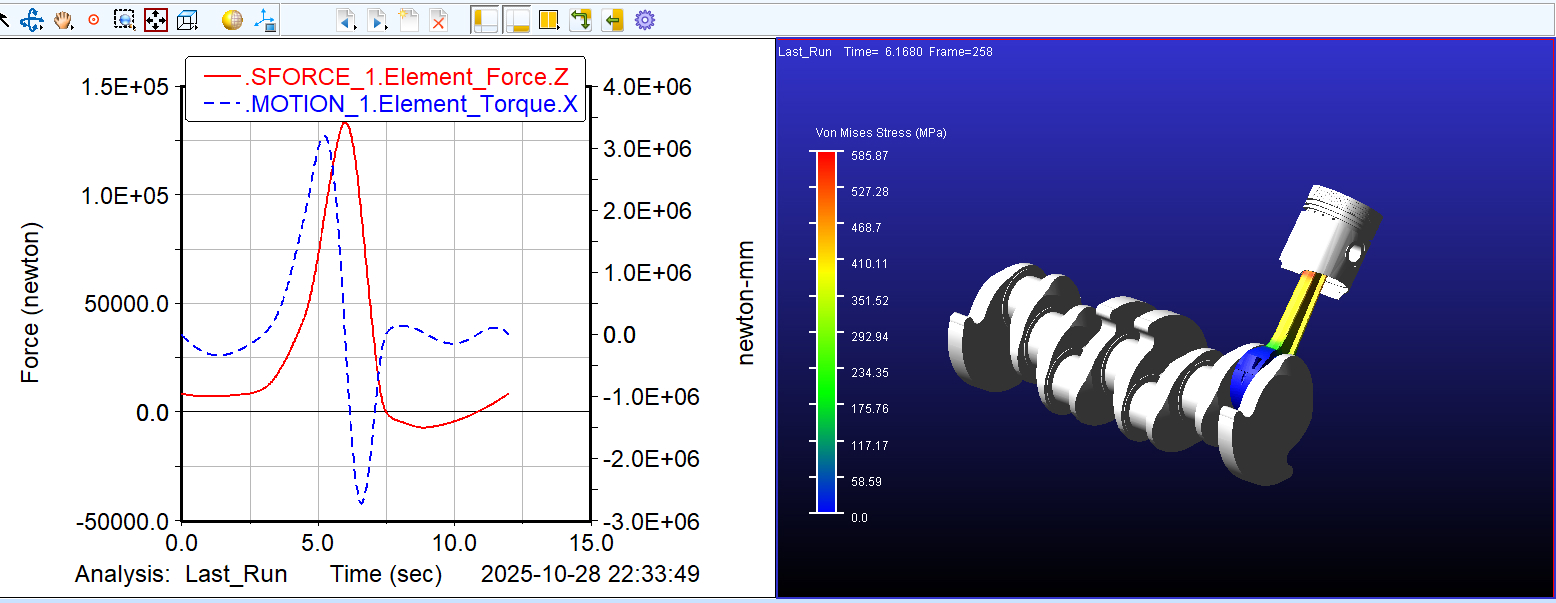
Task: Toggle the bottom dashboard panel button
Action: (x=516, y=19)
